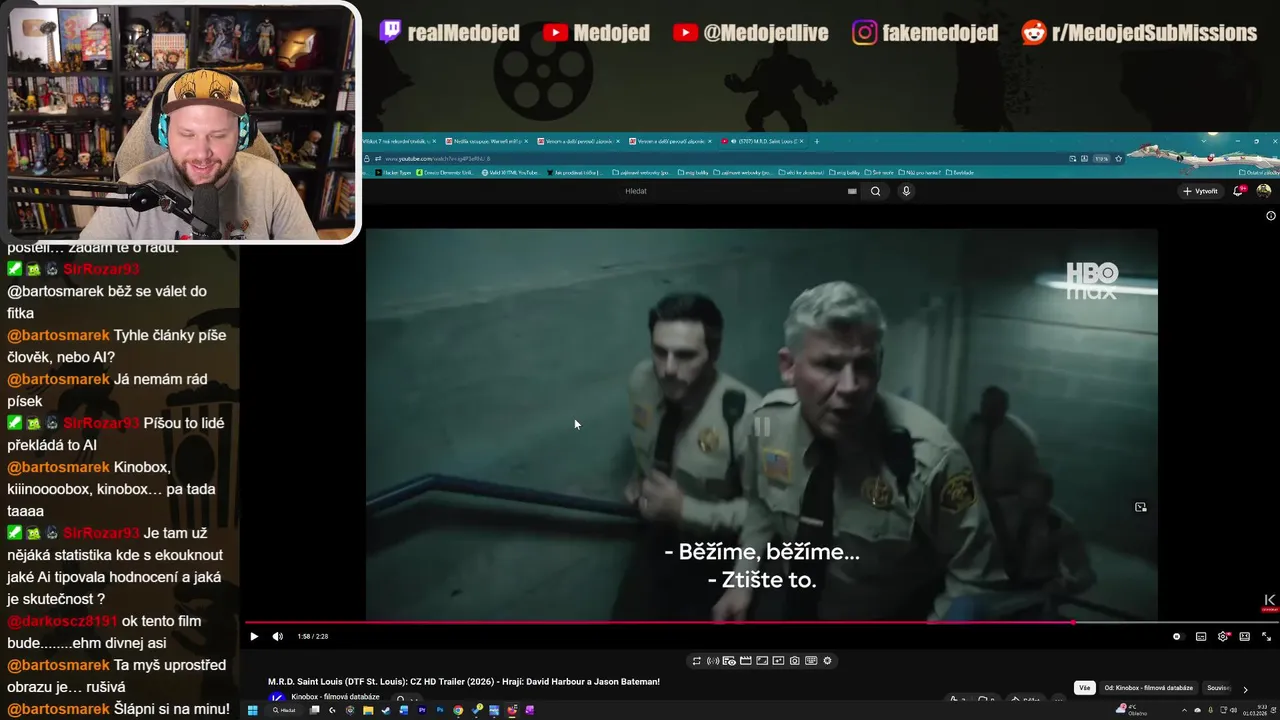Open the keyboard icon in extension toolbar
The width and height of the screenshot is (1280, 720).
[811, 661]
